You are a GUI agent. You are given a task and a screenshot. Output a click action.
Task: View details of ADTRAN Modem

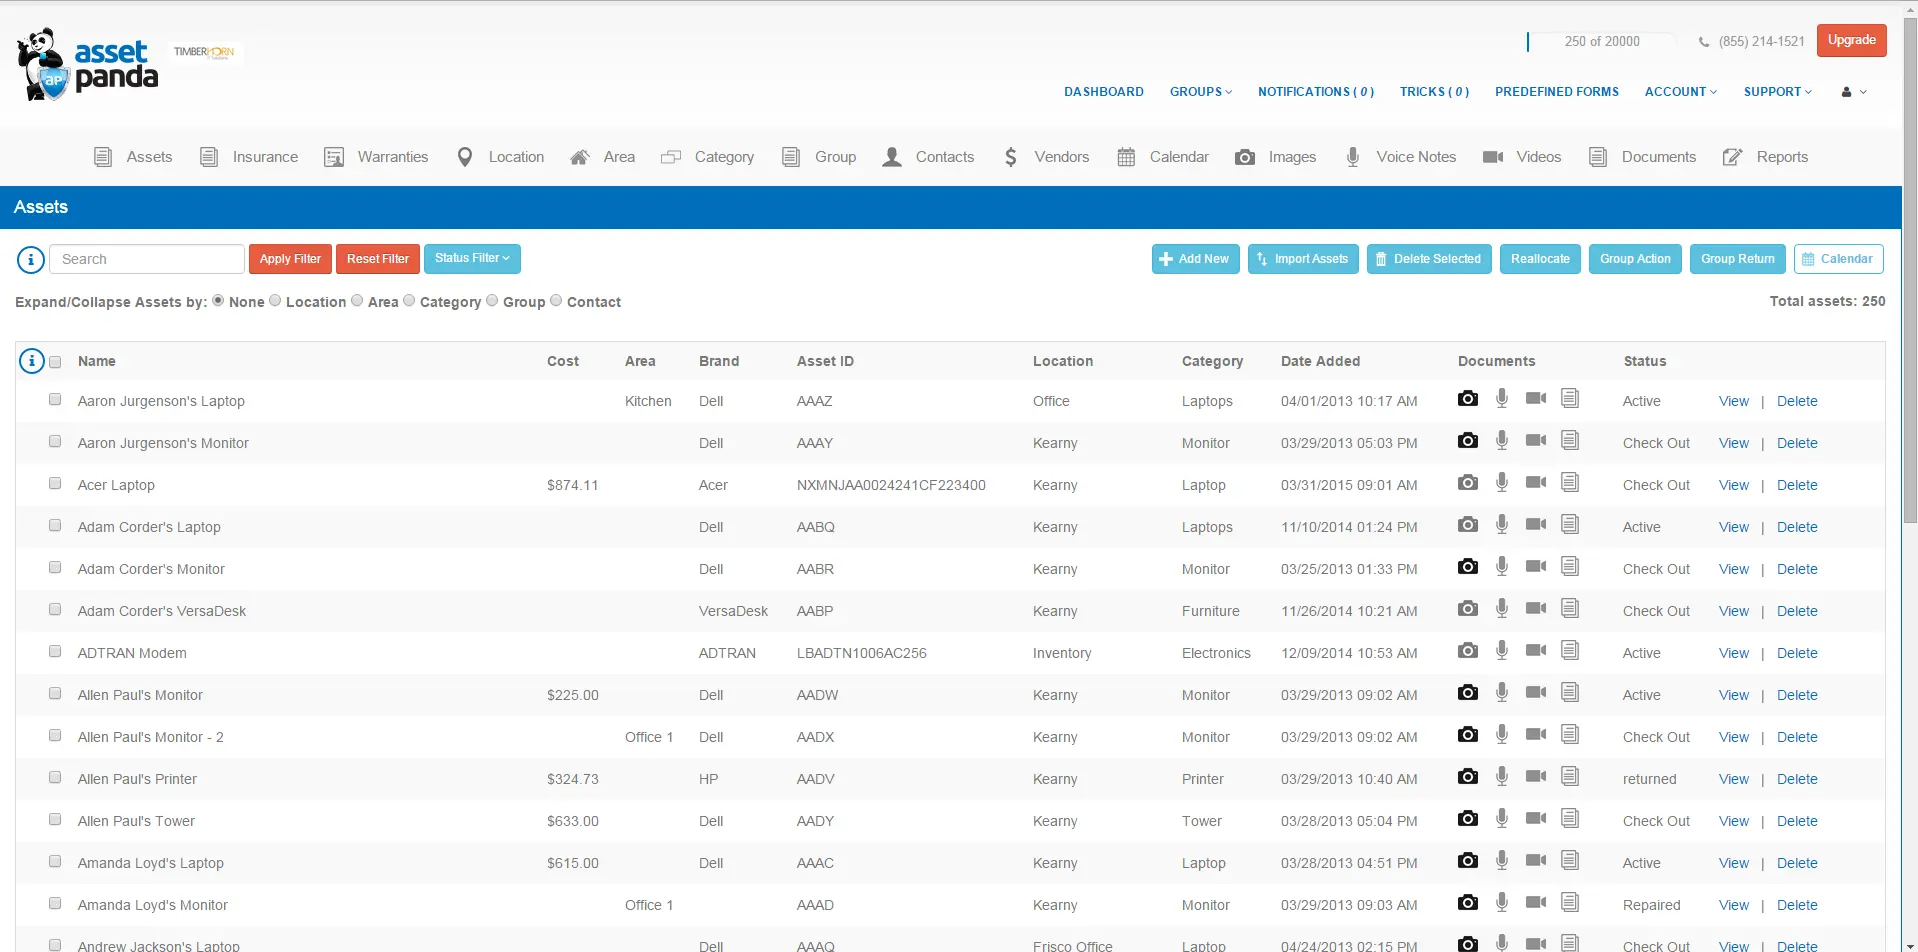click(1733, 652)
